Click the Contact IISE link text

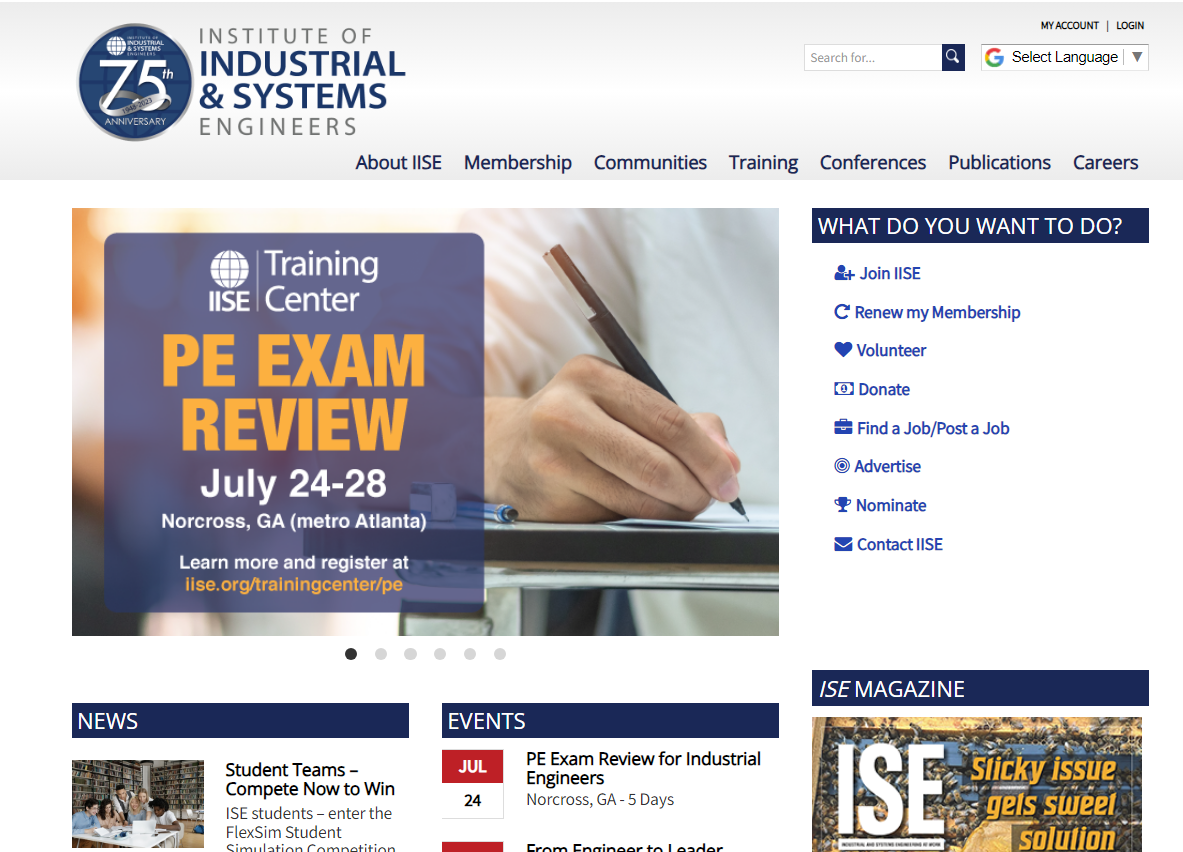point(900,544)
